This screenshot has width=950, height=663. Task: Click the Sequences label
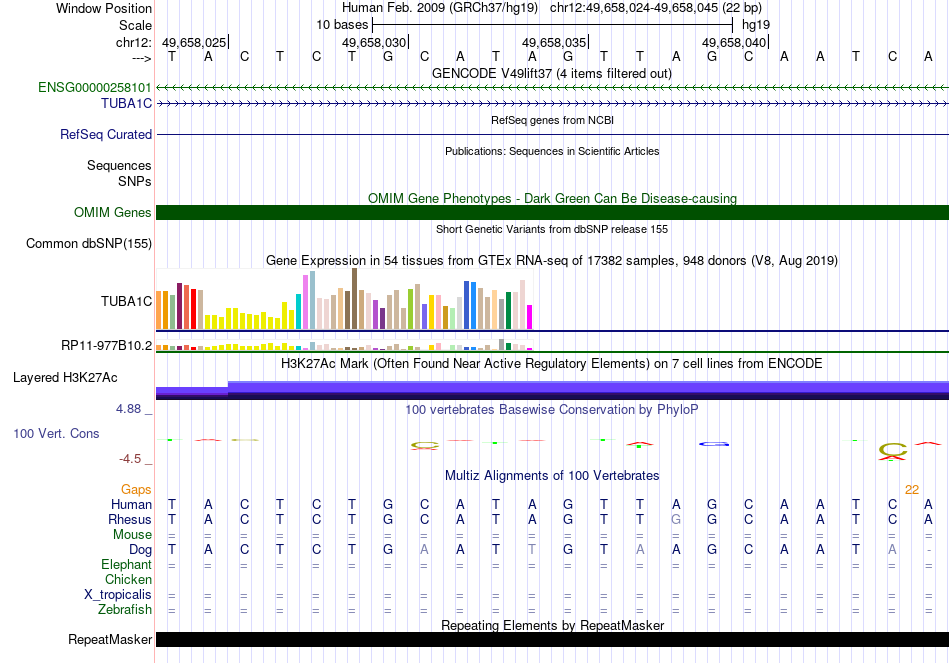[119, 165]
